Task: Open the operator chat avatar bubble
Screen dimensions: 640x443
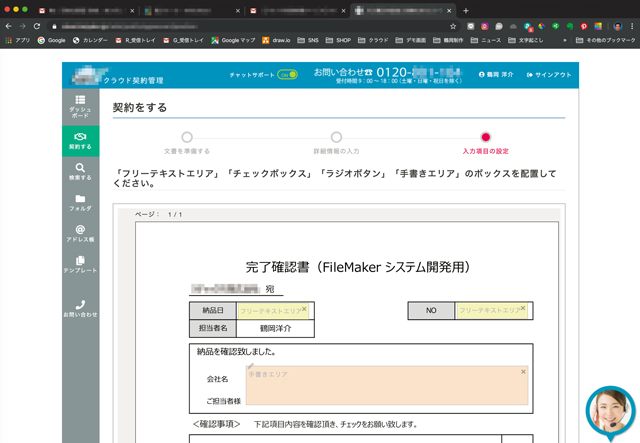Action: (x=611, y=411)
